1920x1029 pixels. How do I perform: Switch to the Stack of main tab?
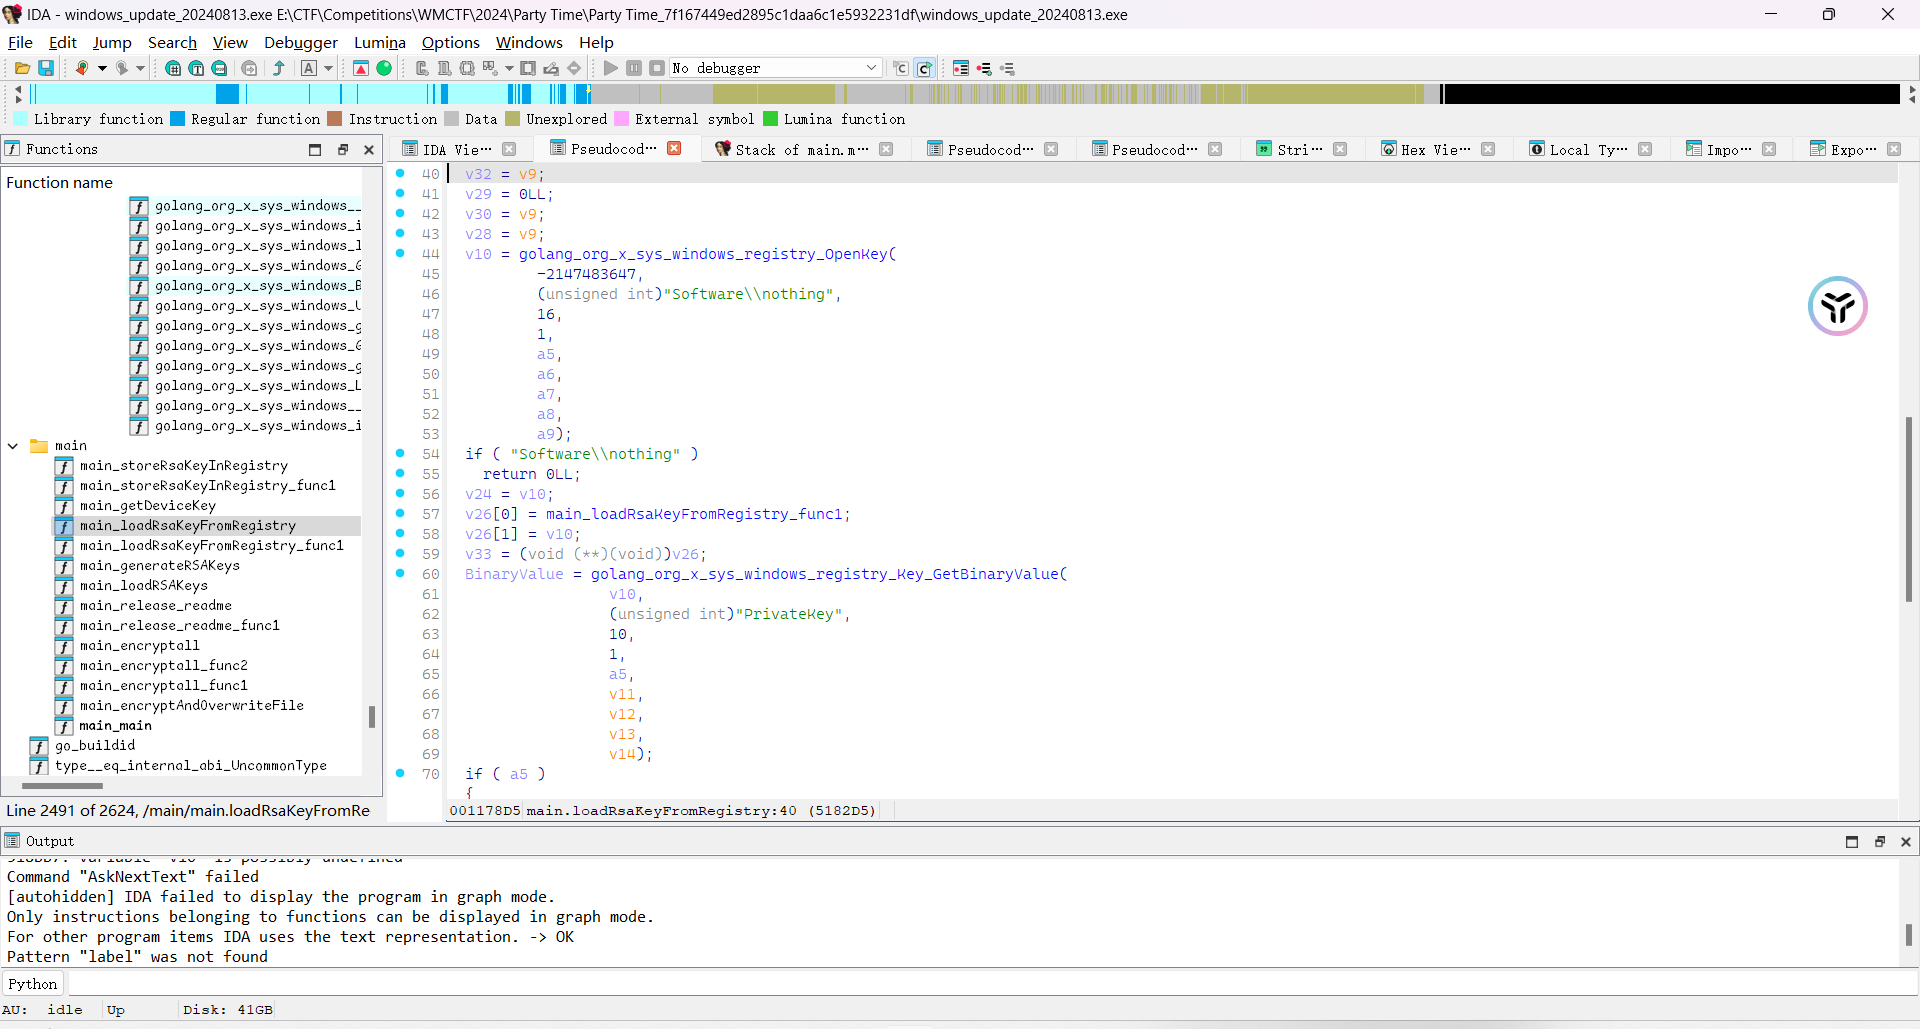click(800, 149)
